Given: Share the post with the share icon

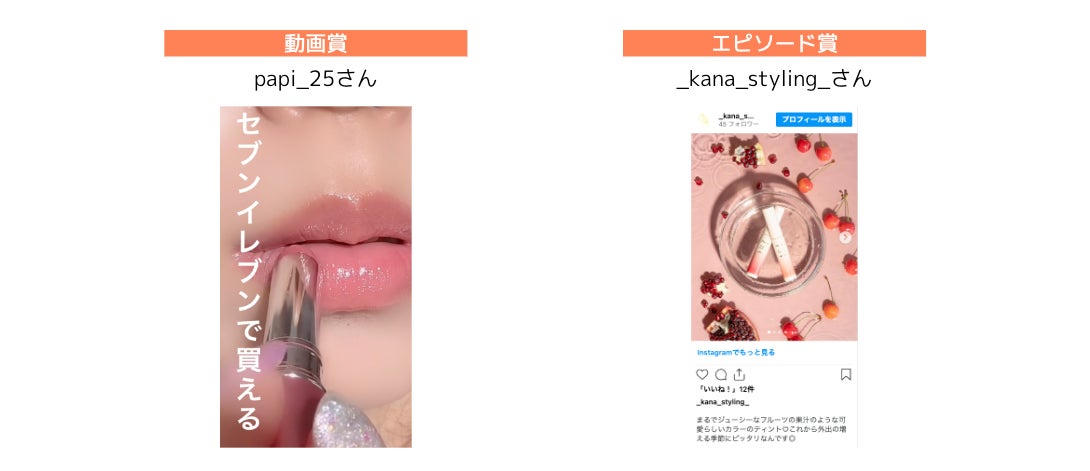Looking at the screenshot, I should [739, 374].
